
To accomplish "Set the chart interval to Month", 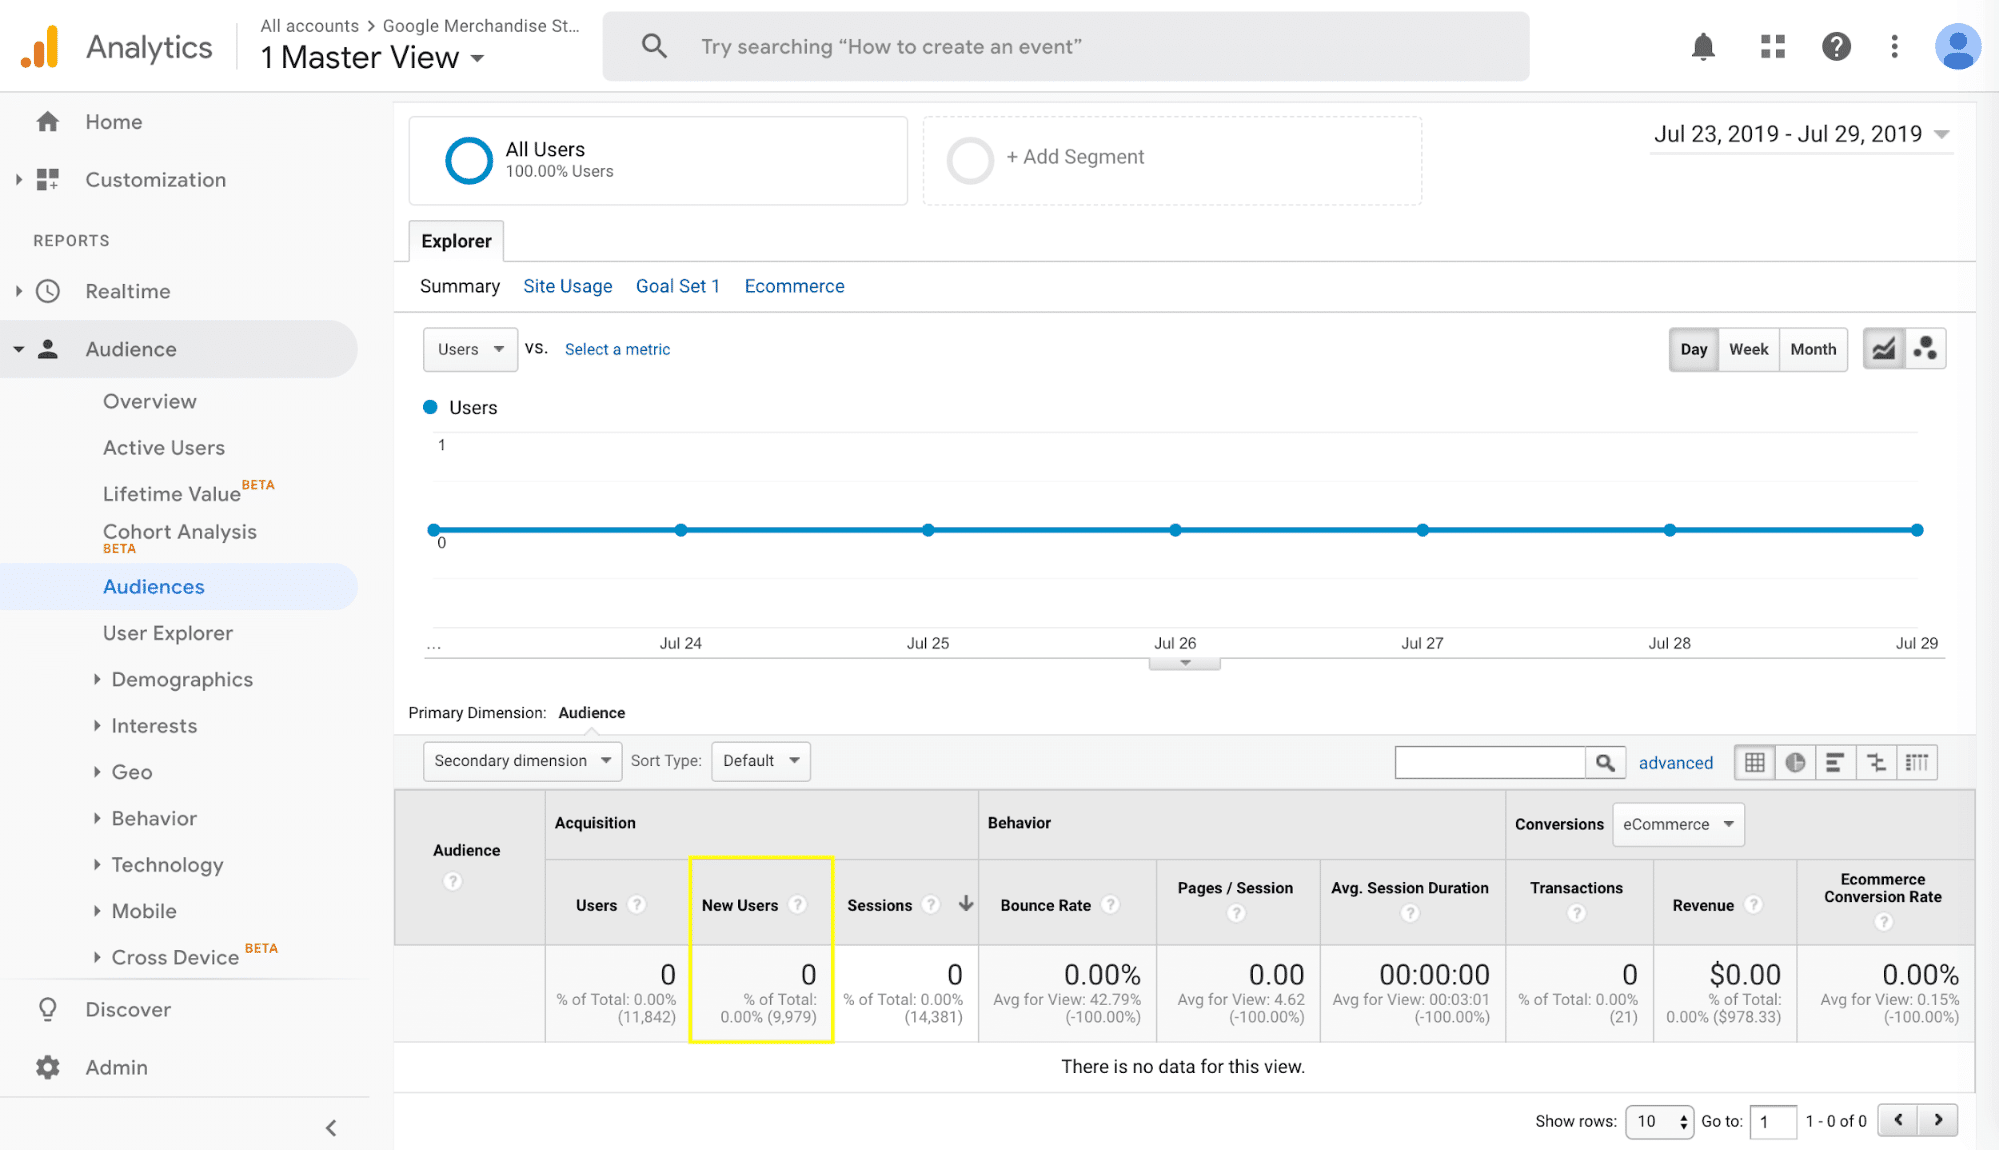I will pos(1813,349).
